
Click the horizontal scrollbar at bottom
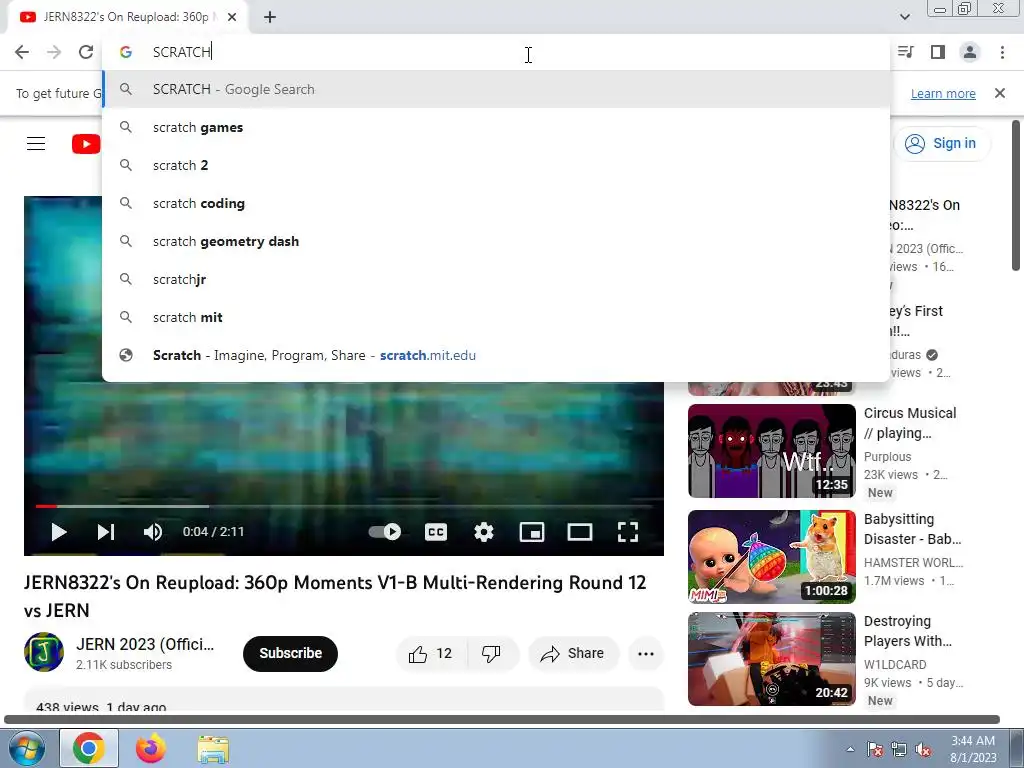502,719
